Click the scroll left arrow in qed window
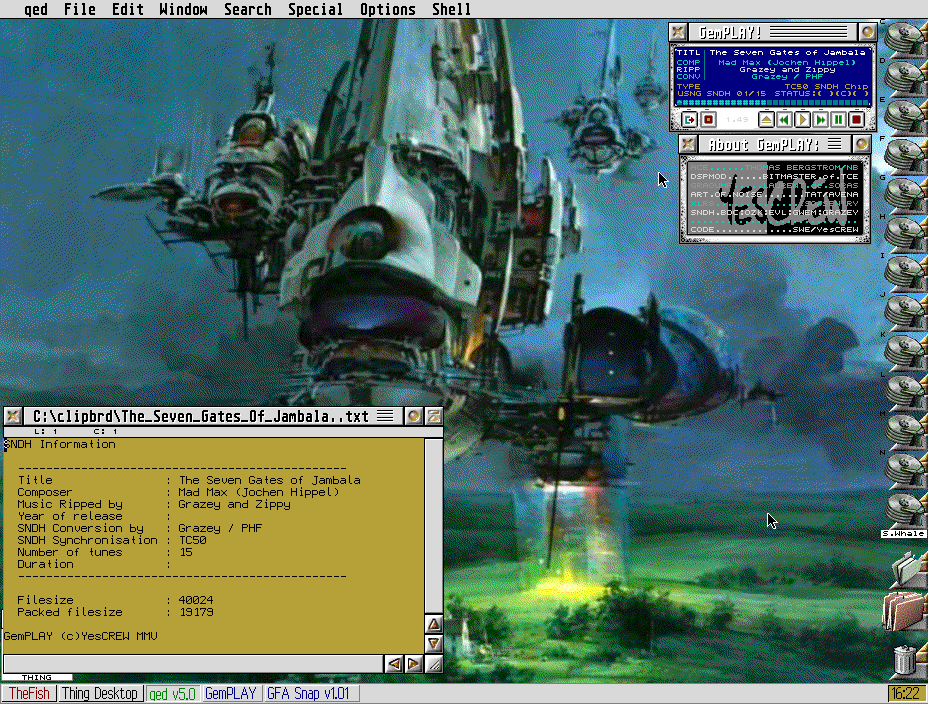 394,664
